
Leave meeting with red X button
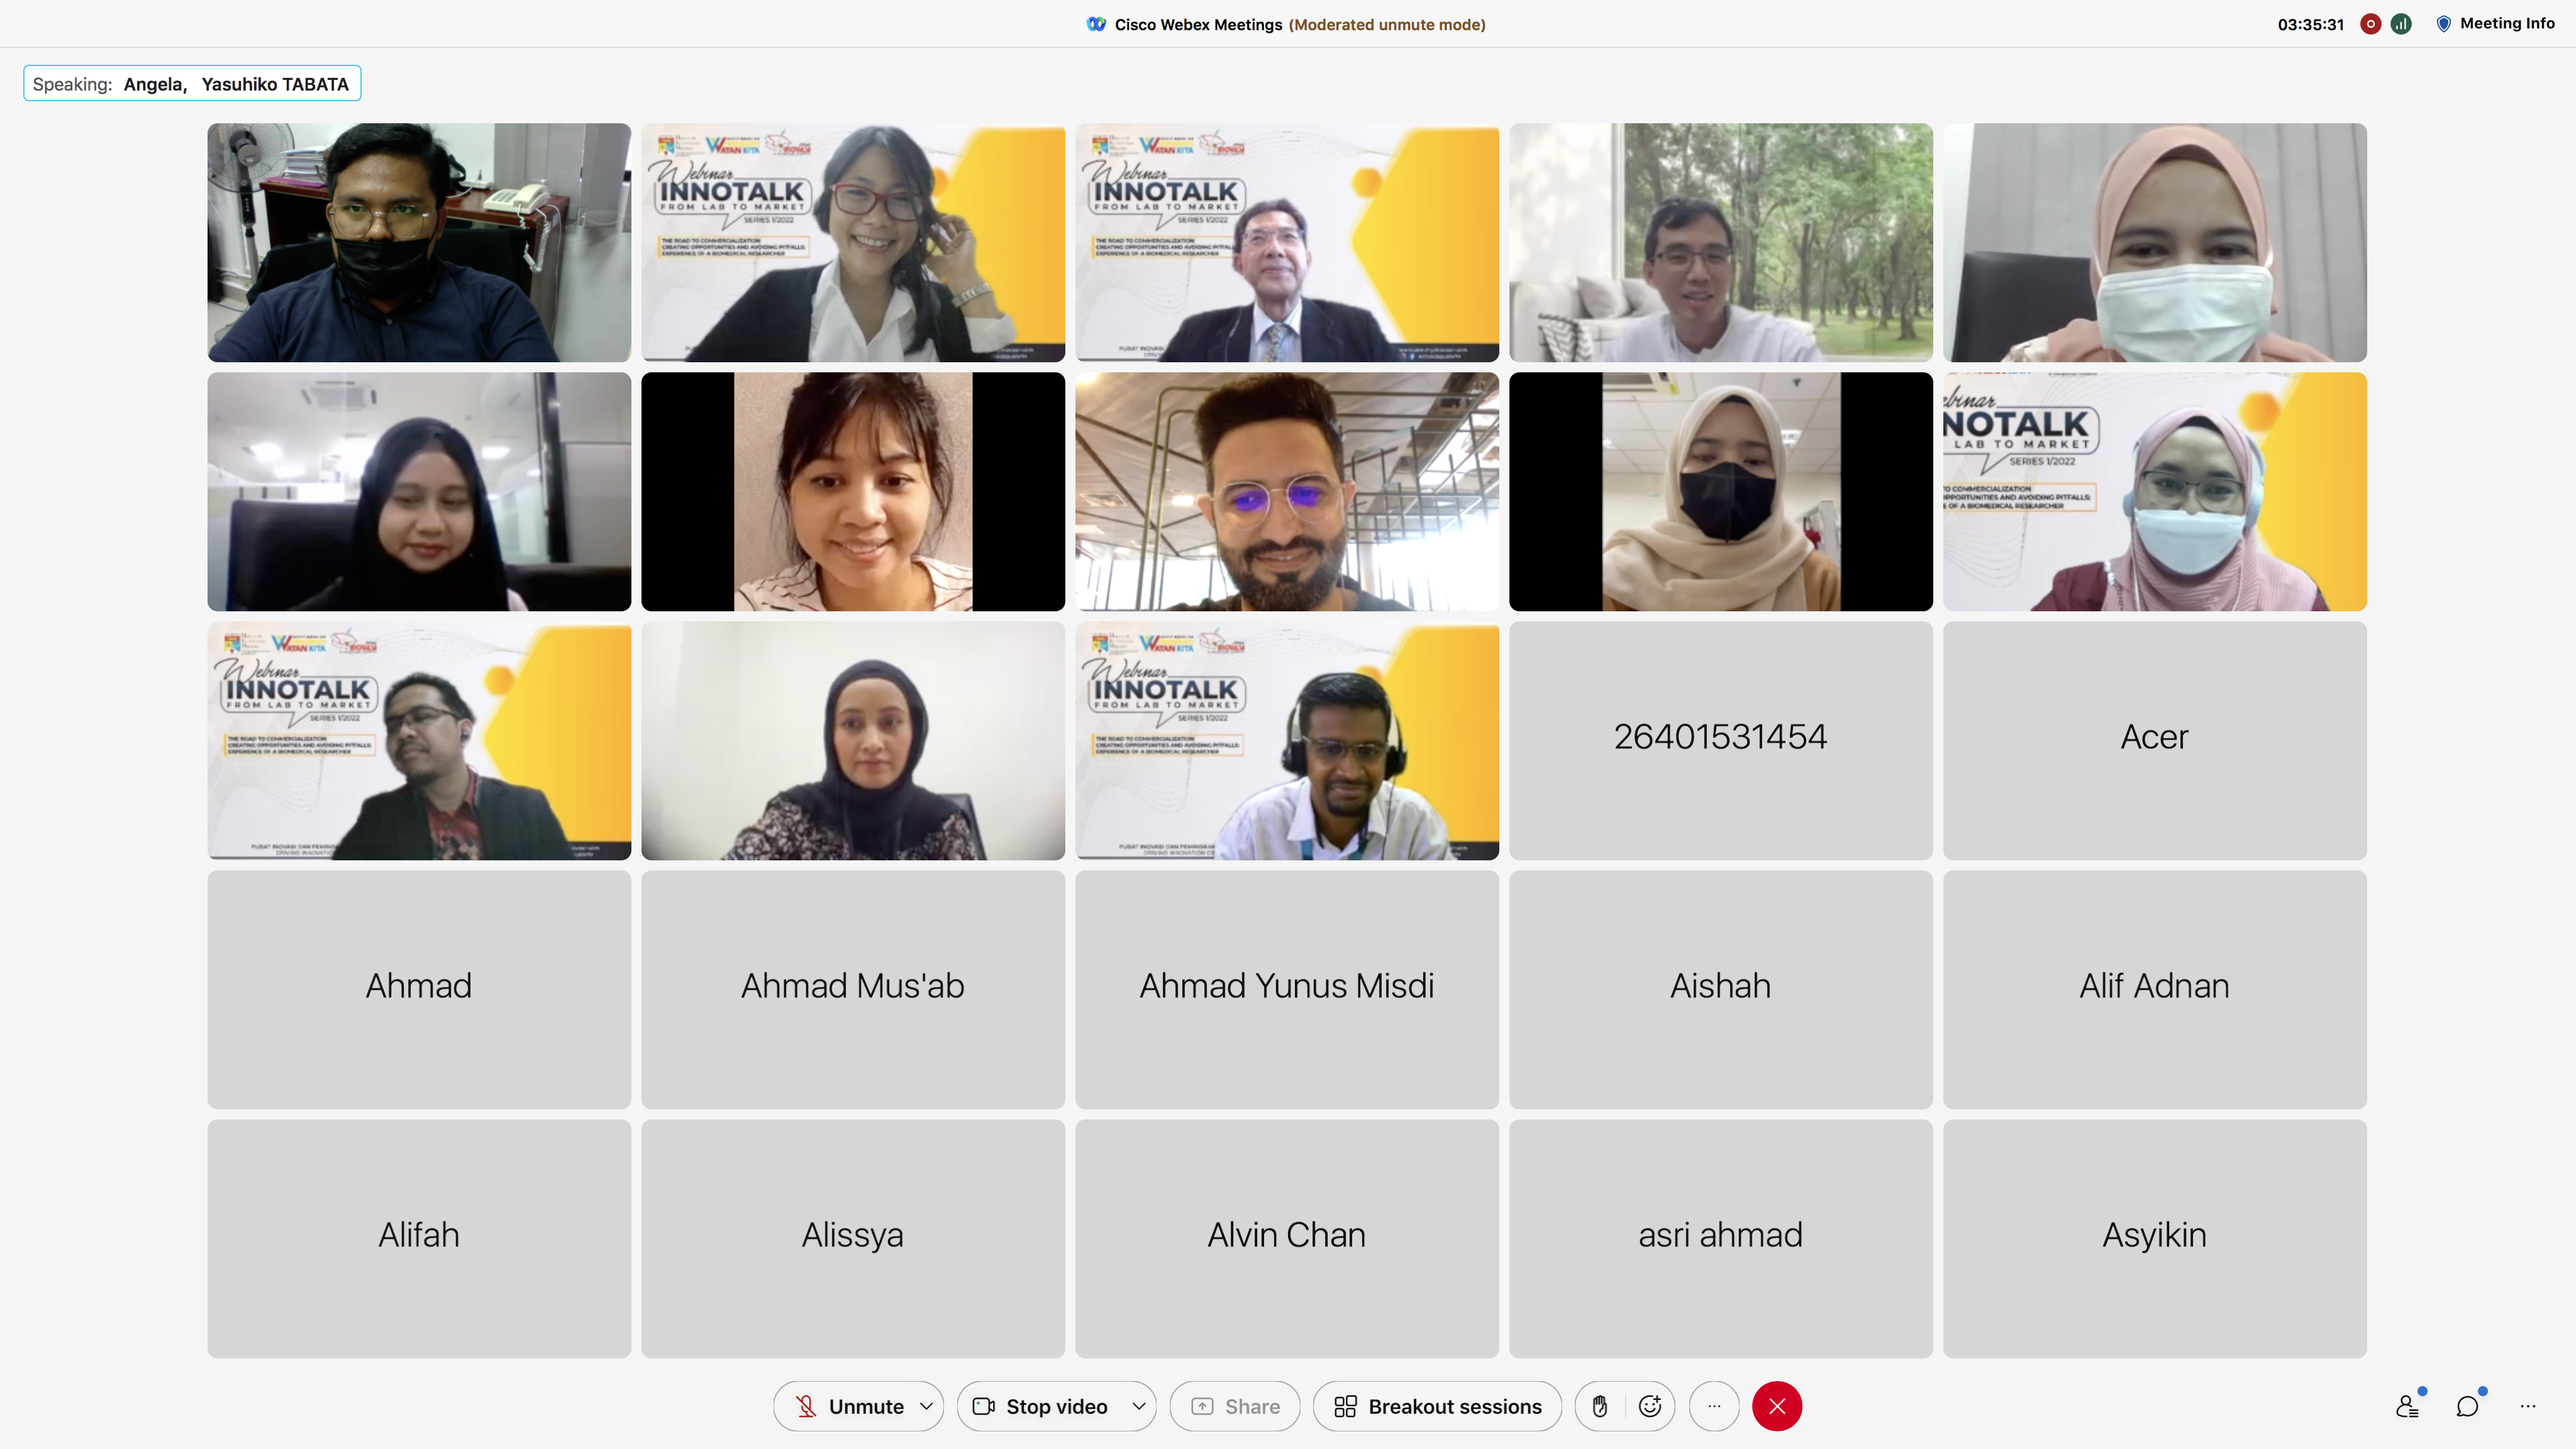pyautogui.click(x=1777, y=1406)
